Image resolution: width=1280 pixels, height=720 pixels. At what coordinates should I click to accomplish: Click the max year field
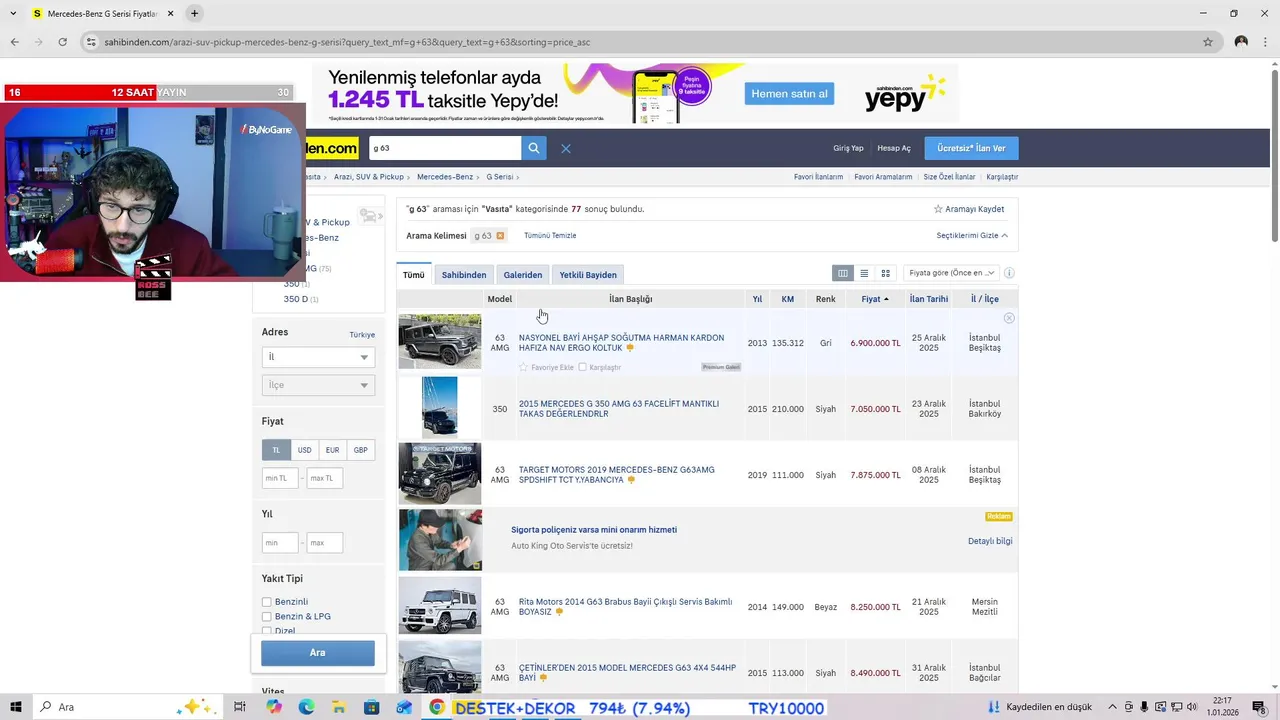click(325, 543)
